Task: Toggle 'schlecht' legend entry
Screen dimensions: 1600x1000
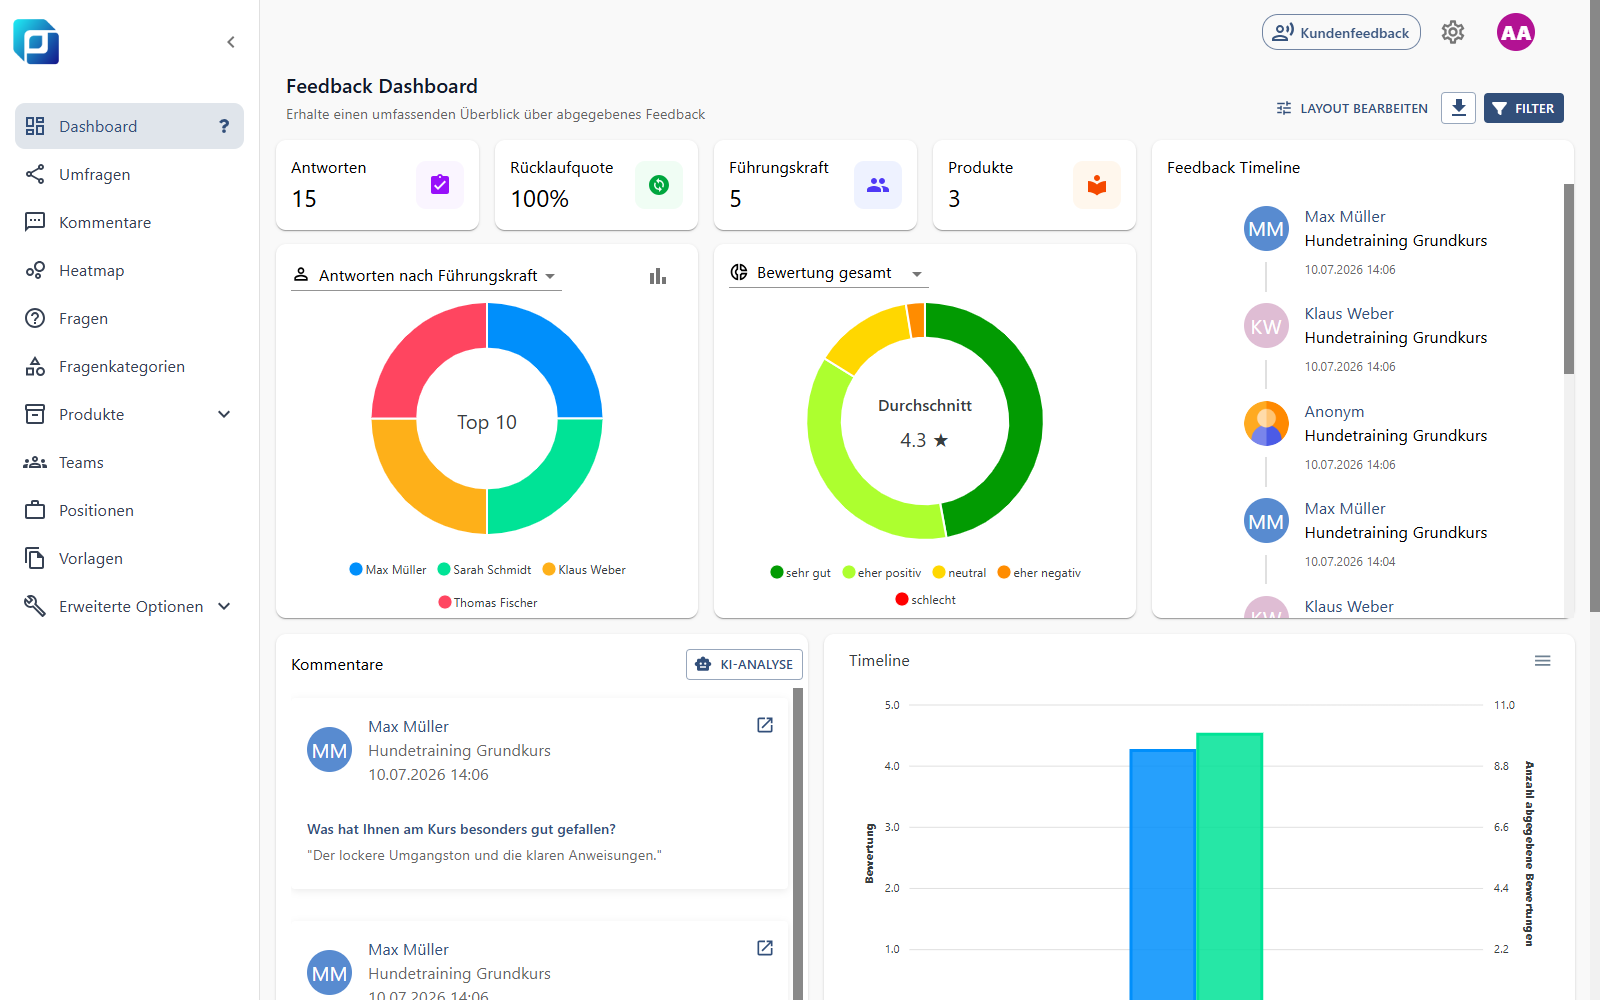Action: click(x=925, y=600)
